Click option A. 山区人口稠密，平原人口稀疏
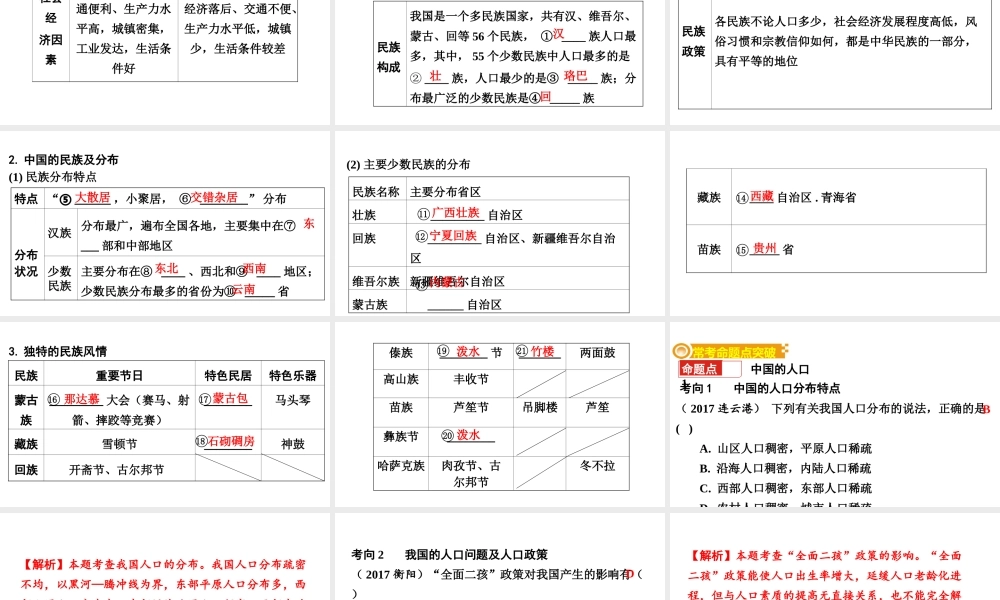This screenshot has height=600, width=1000. tap(786, 448)
